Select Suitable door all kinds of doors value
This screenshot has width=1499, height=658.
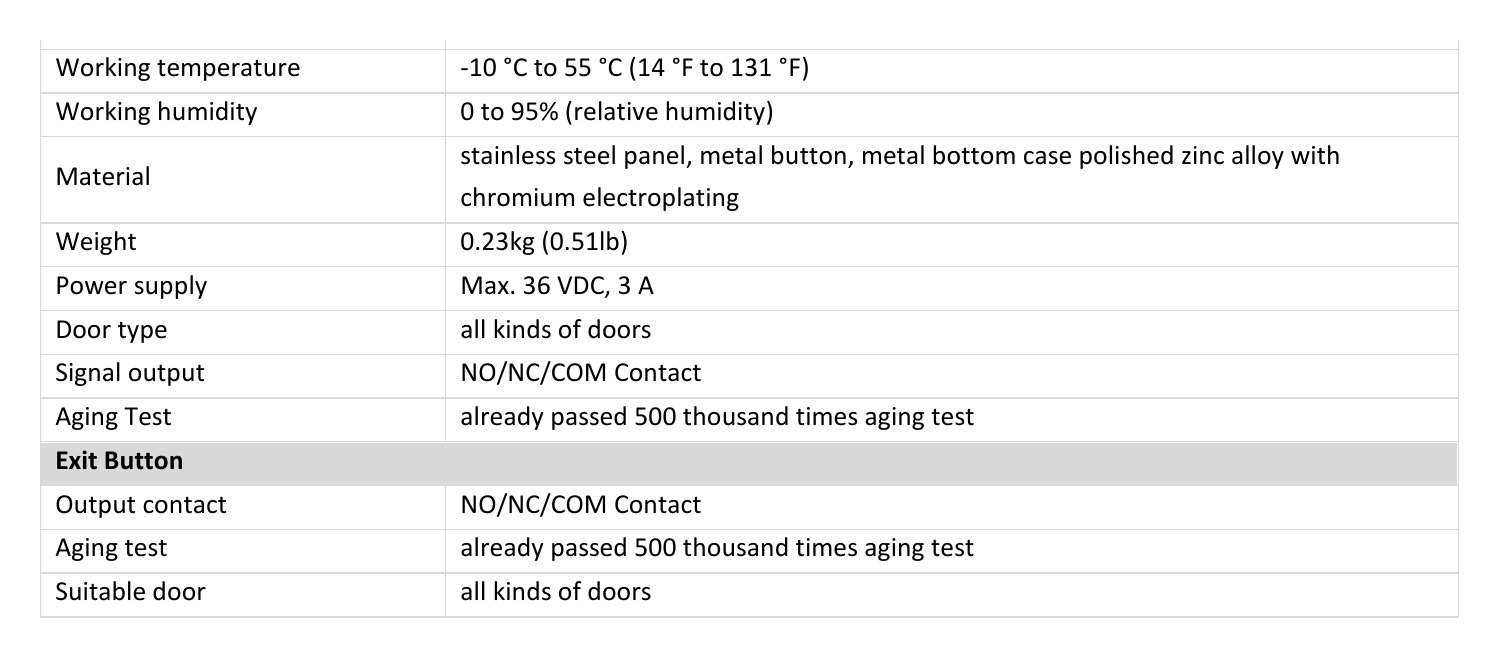coord(555,592)
